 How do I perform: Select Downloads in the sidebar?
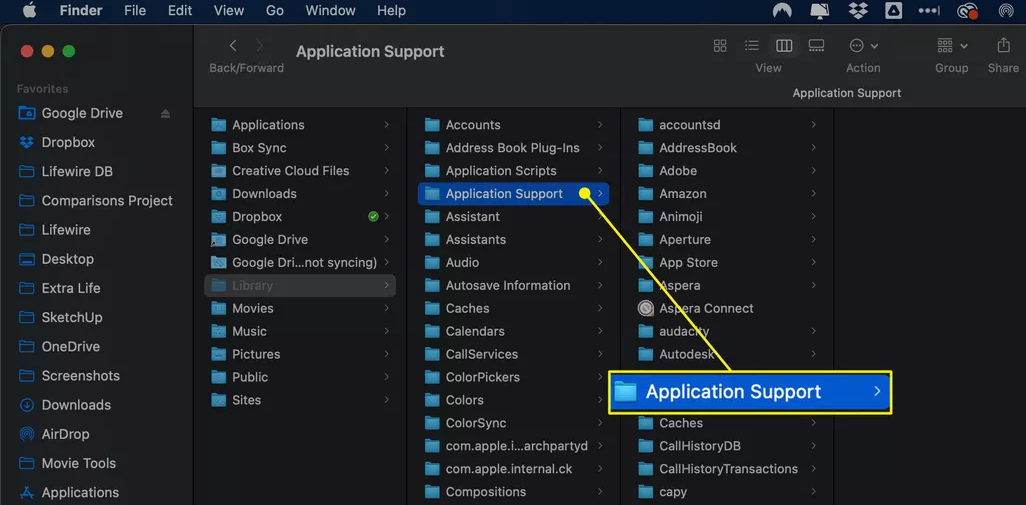pos(76,405)
